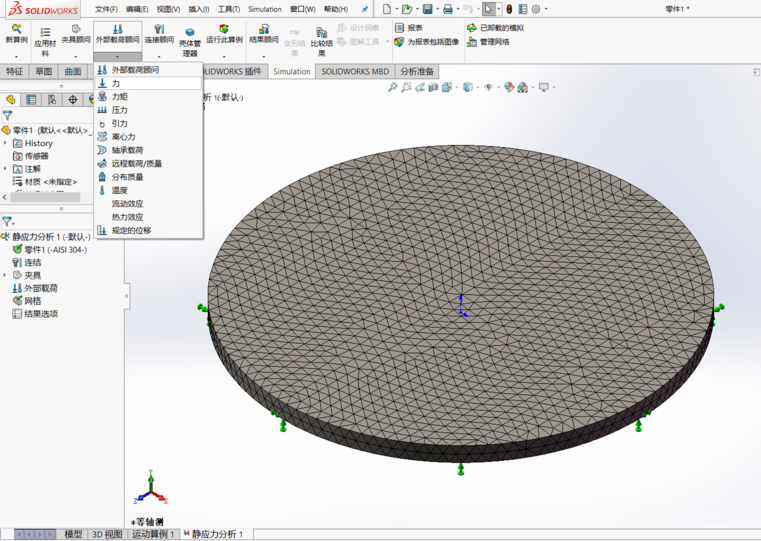
Task: Choose 远程载荷/质量 from the load menu
Action: tap(149, 164)
